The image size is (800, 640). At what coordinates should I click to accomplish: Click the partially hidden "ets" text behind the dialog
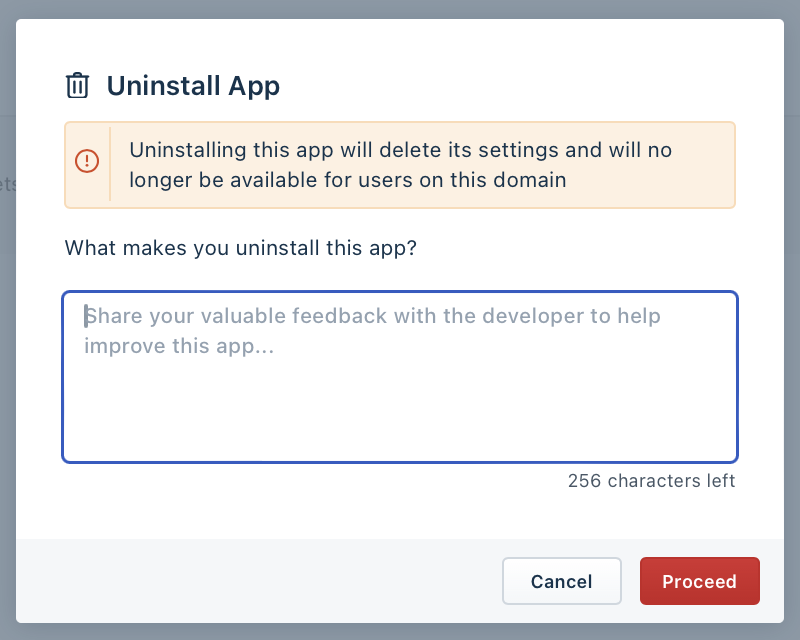[8, 184]
